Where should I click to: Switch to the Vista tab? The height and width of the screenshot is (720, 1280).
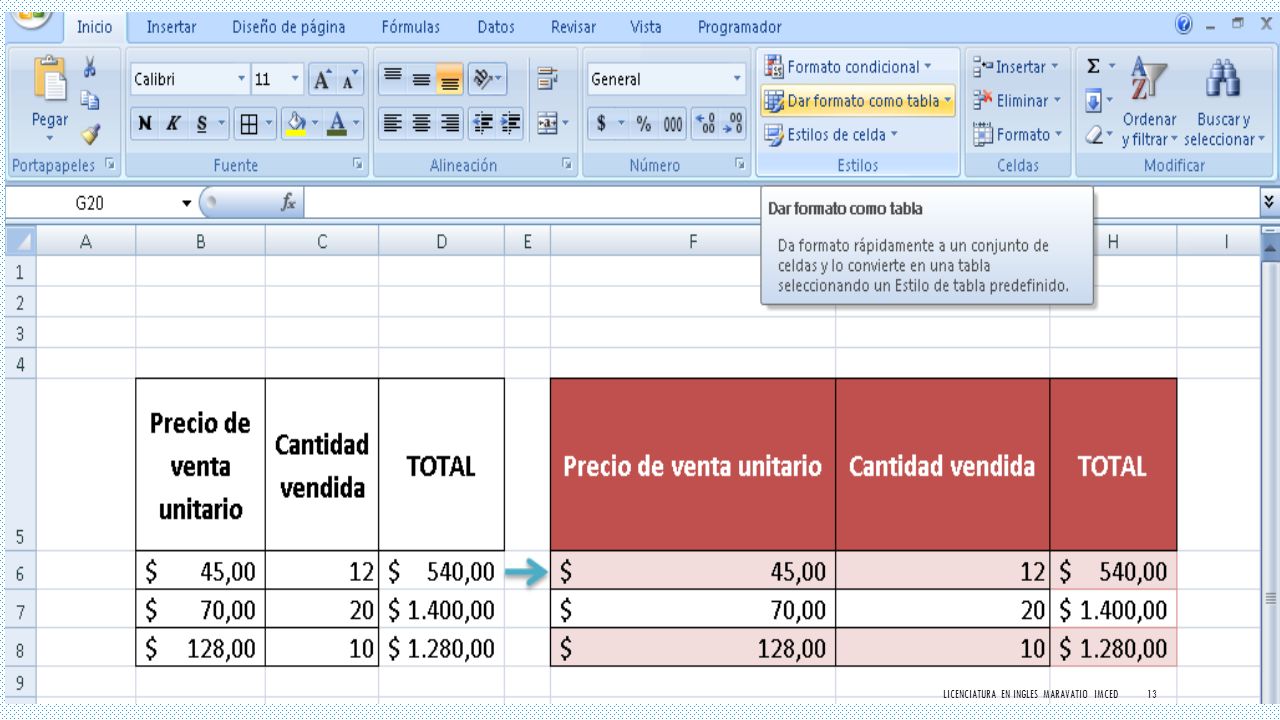[x=646, y=27]
